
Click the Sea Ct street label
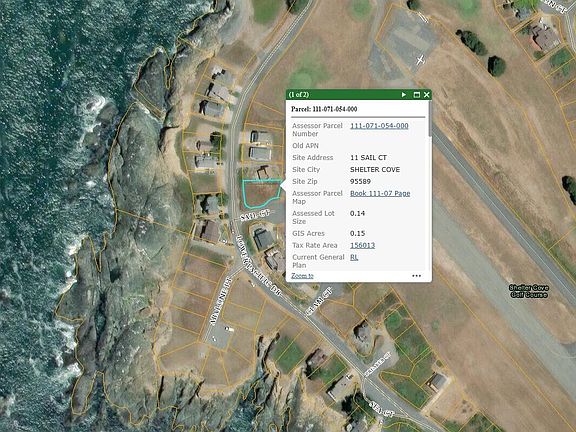382,409
